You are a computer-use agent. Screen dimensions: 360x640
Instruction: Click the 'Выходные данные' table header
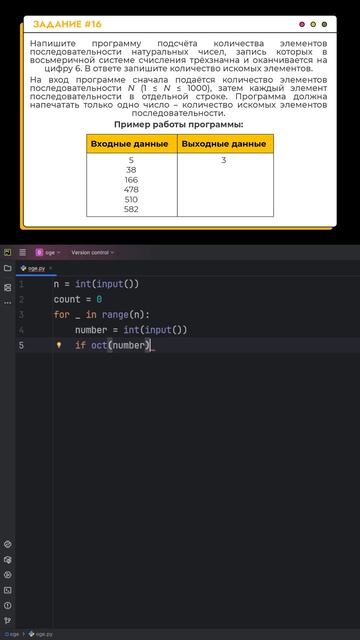[224, 144]
